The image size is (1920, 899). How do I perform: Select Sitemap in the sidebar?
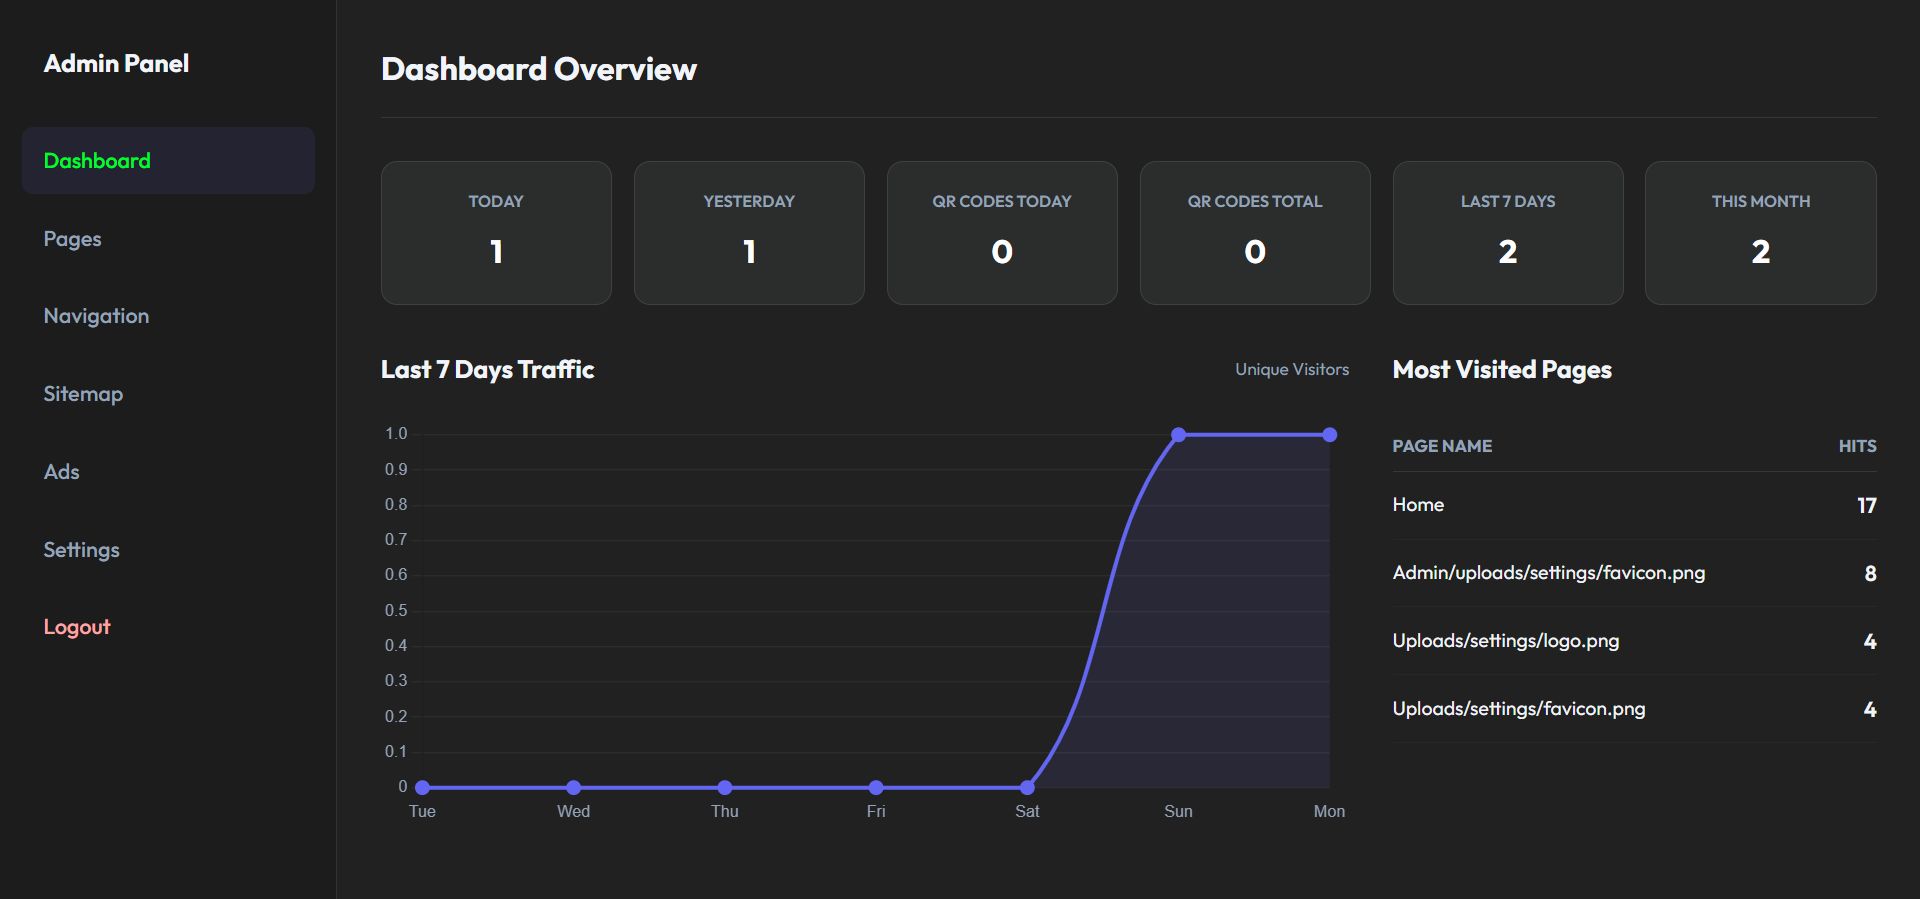(x=83, y=394)
